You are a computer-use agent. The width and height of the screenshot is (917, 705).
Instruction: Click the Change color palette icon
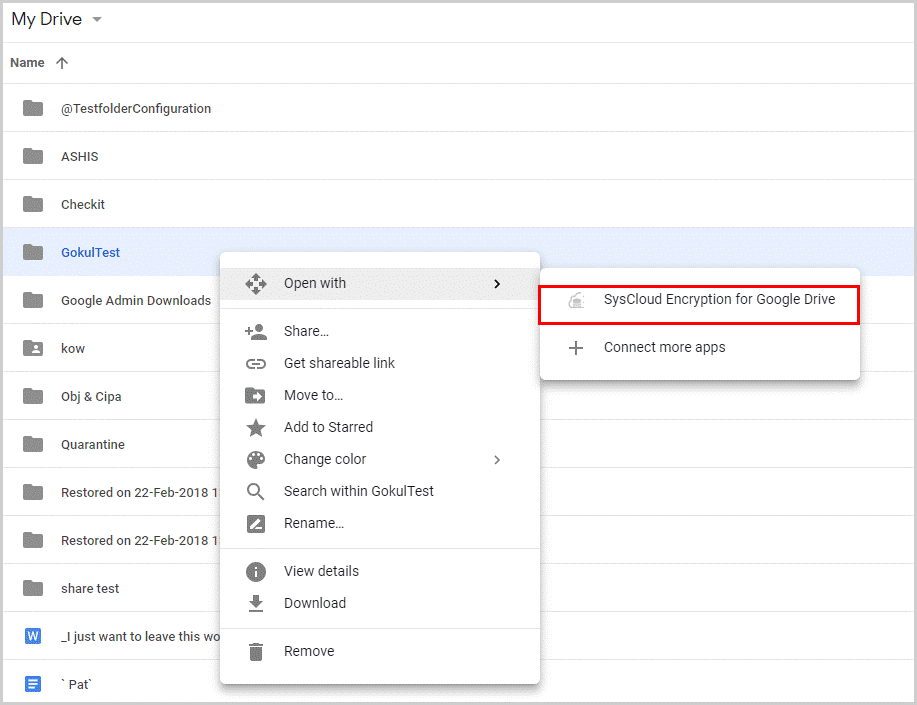click(257, 459)
